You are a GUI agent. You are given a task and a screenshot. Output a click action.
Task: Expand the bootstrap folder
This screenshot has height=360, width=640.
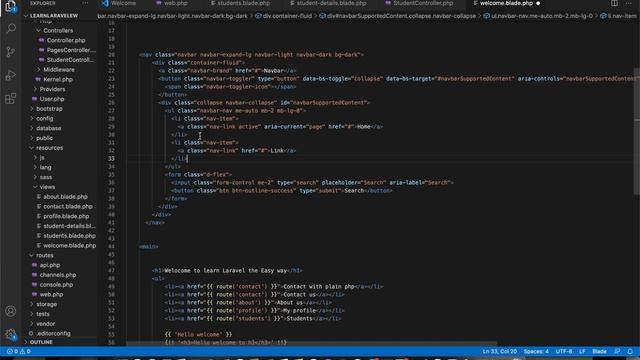pyautogui.click(x=49, y=109)
